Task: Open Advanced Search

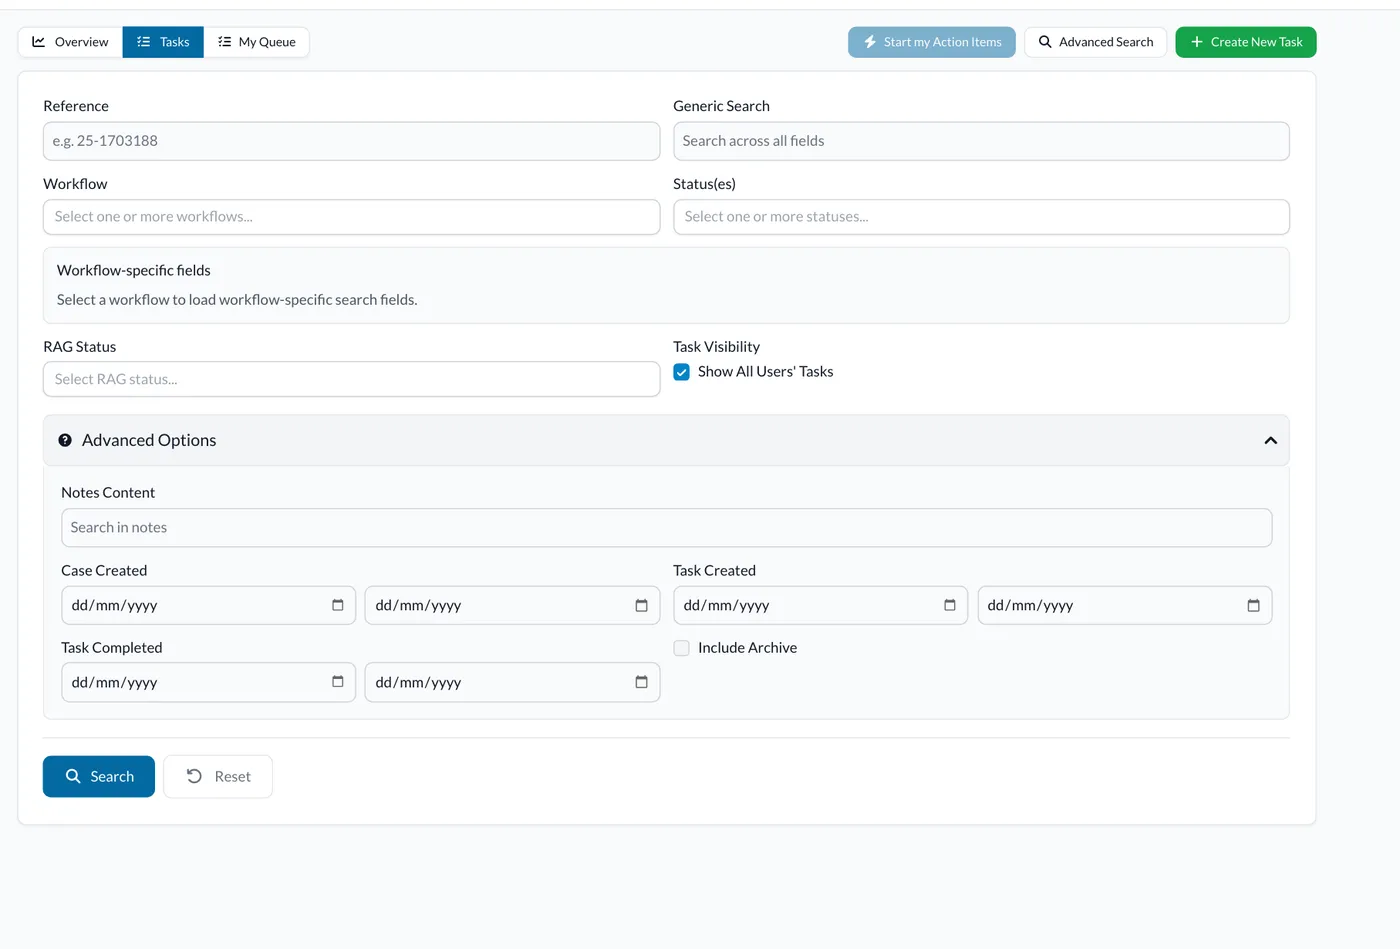Action: point(1095,42)
